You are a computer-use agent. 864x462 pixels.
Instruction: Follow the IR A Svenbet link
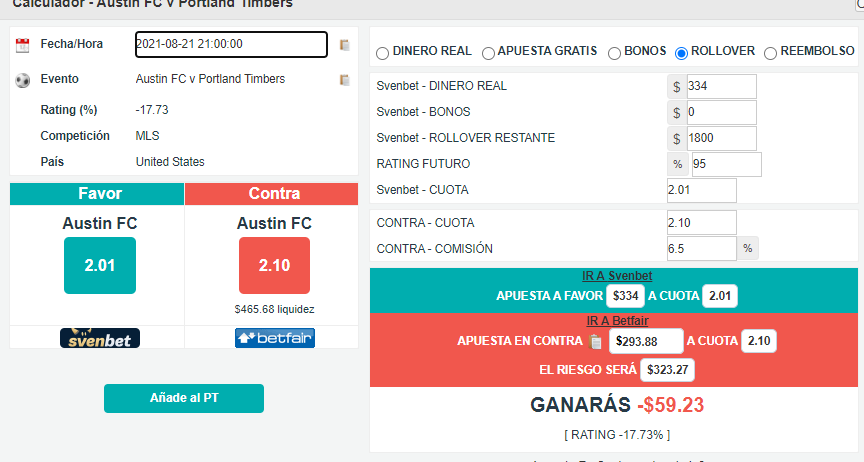(x=617, y=276)
